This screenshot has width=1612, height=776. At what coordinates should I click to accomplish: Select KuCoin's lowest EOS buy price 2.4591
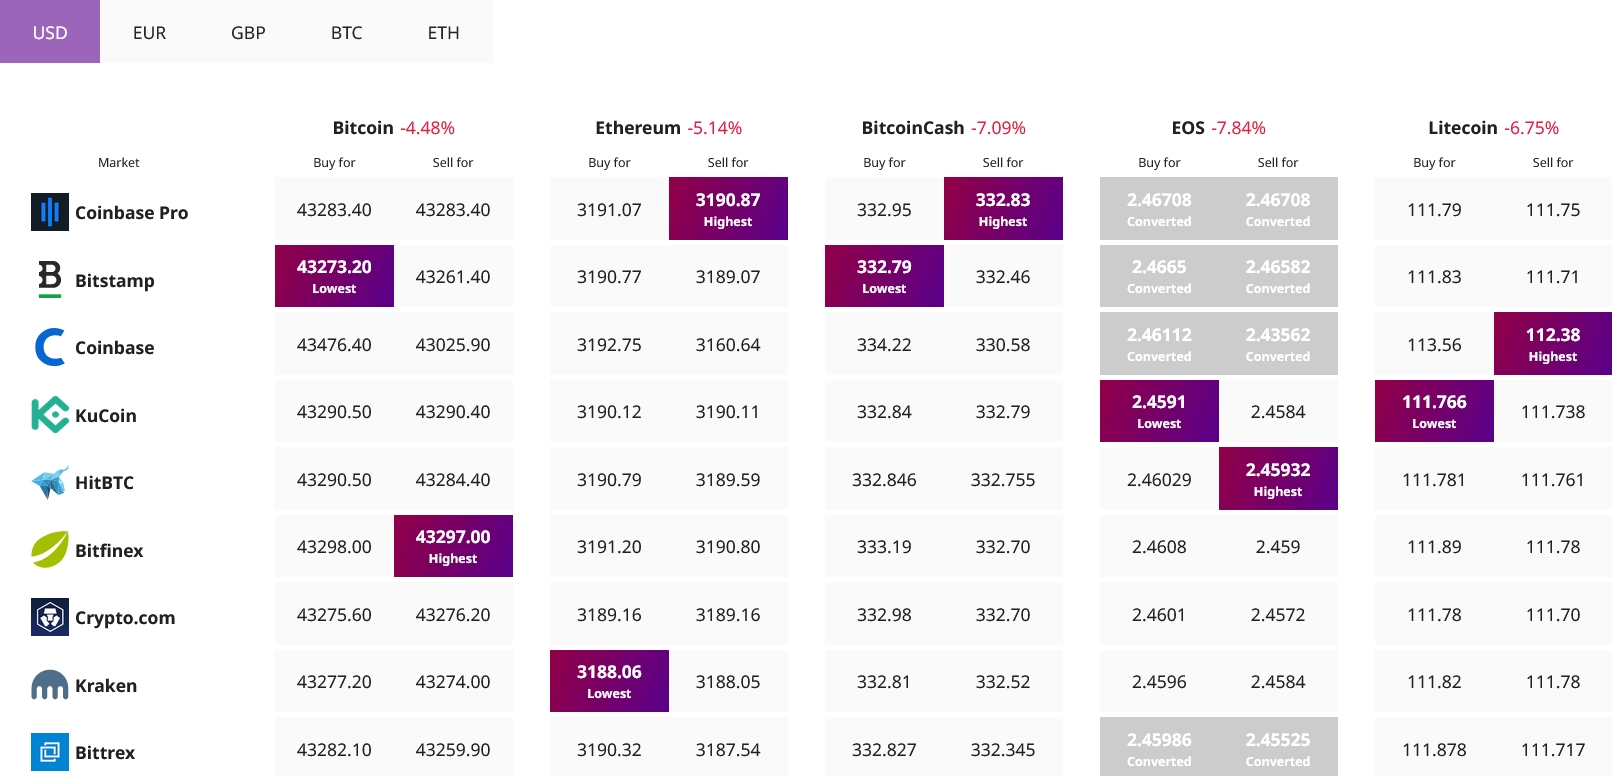(x=1159, y=411)
